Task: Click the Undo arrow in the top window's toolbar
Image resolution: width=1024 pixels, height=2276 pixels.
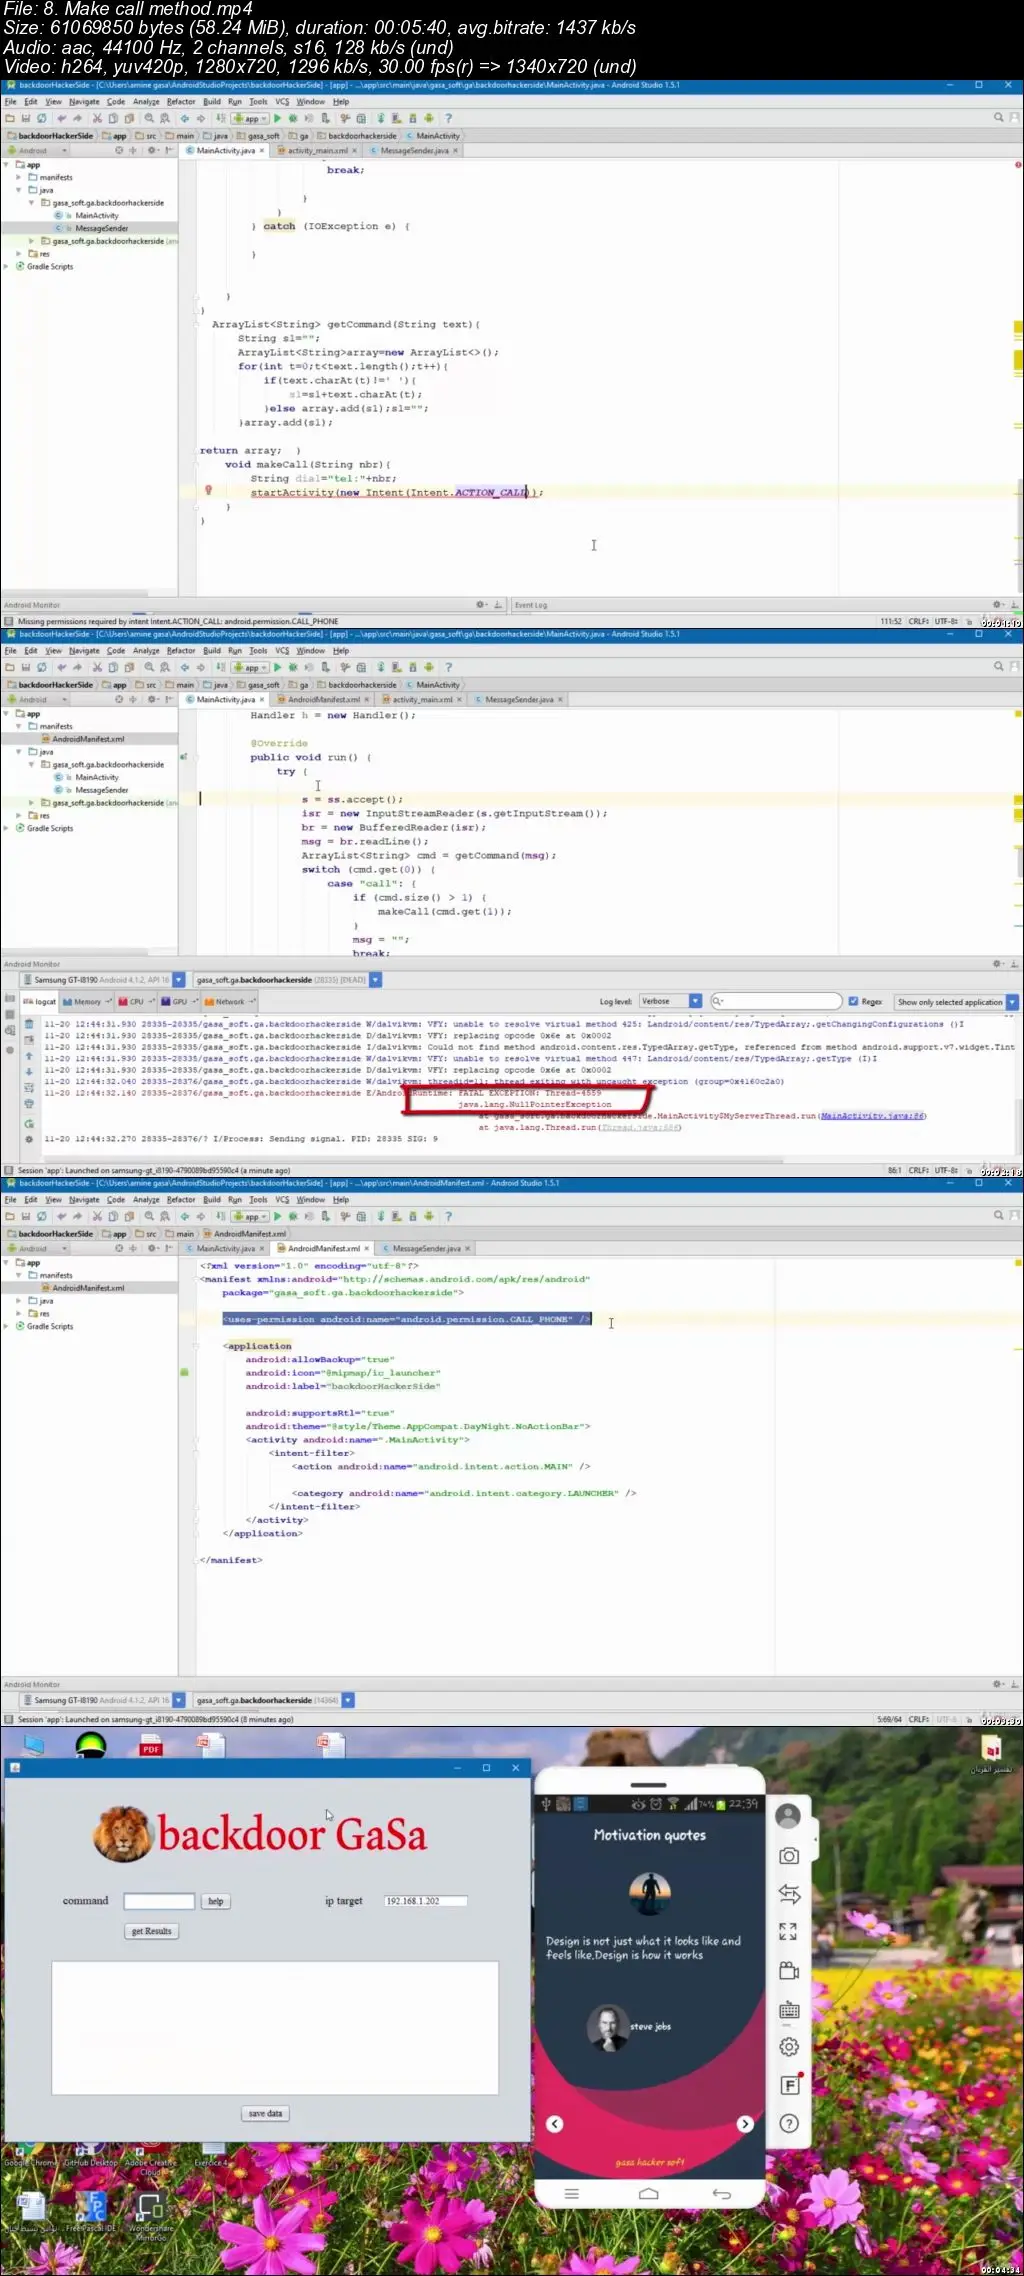Action: 62,119
